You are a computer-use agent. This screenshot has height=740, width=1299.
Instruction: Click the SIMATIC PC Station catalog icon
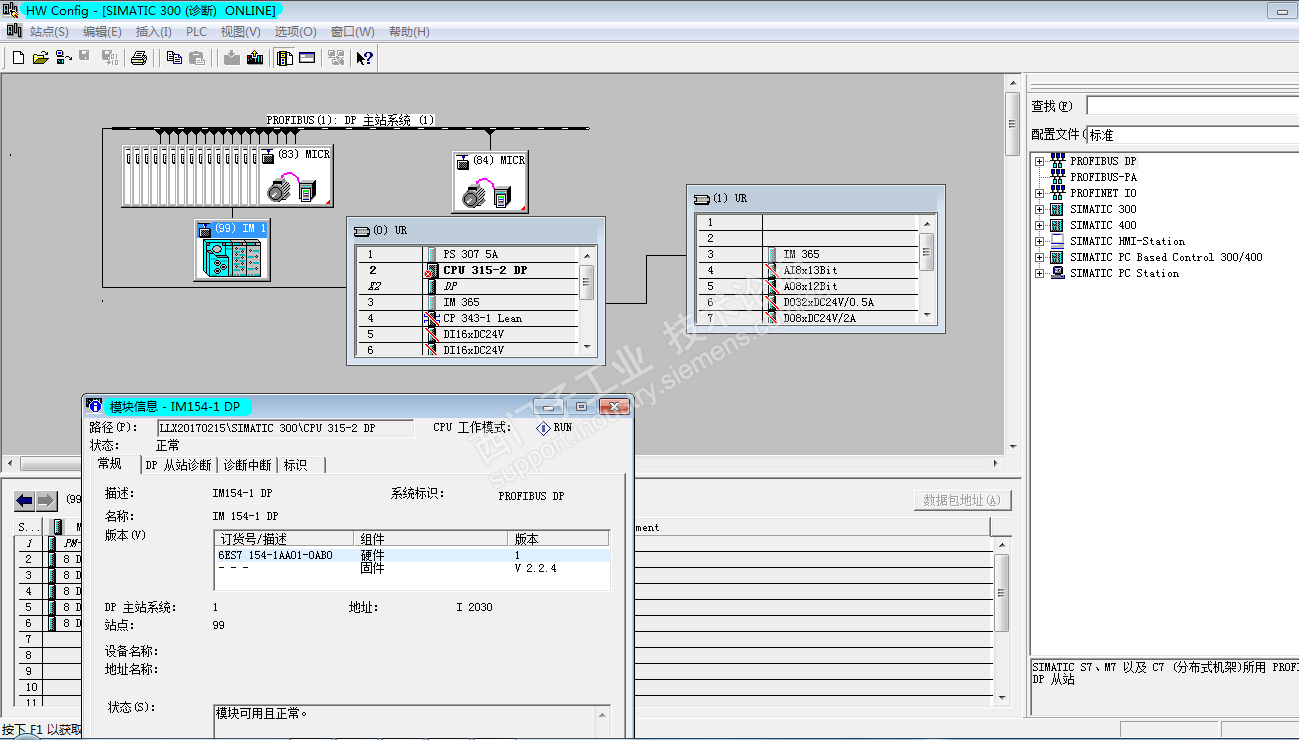pos(1057,273)
